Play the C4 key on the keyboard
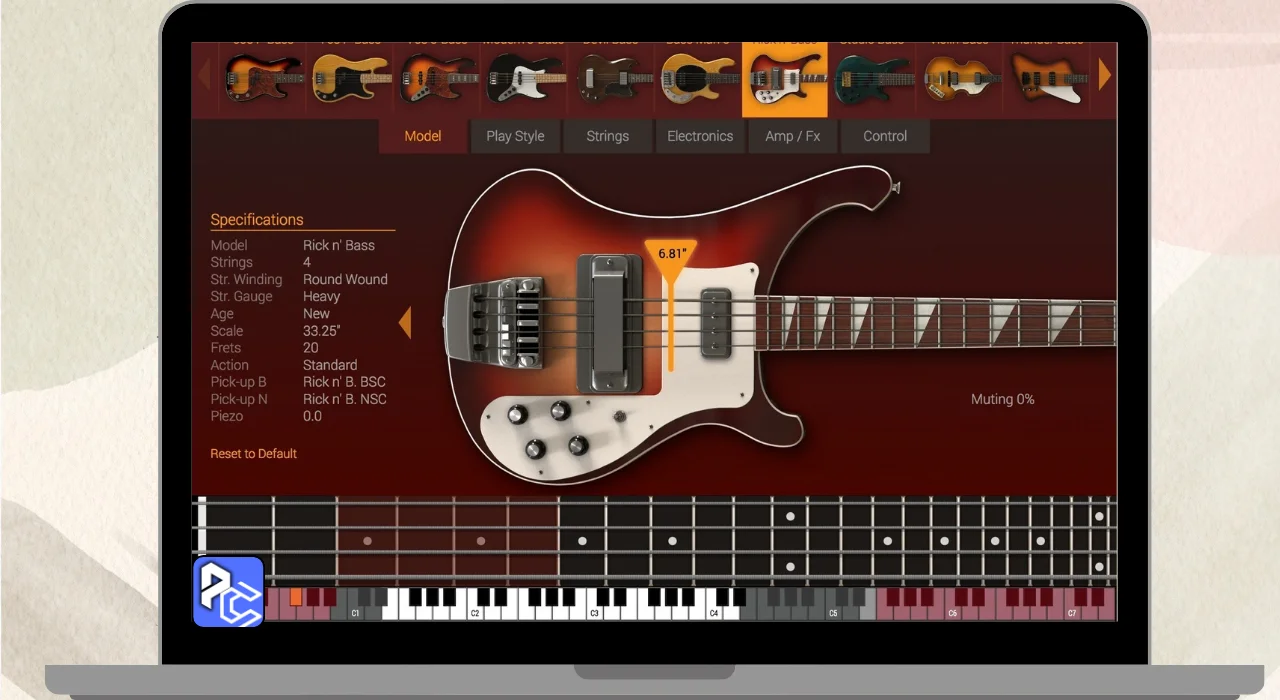Image resolution: width=1280 pixels, height=700 pixels. tap(713, 613)
